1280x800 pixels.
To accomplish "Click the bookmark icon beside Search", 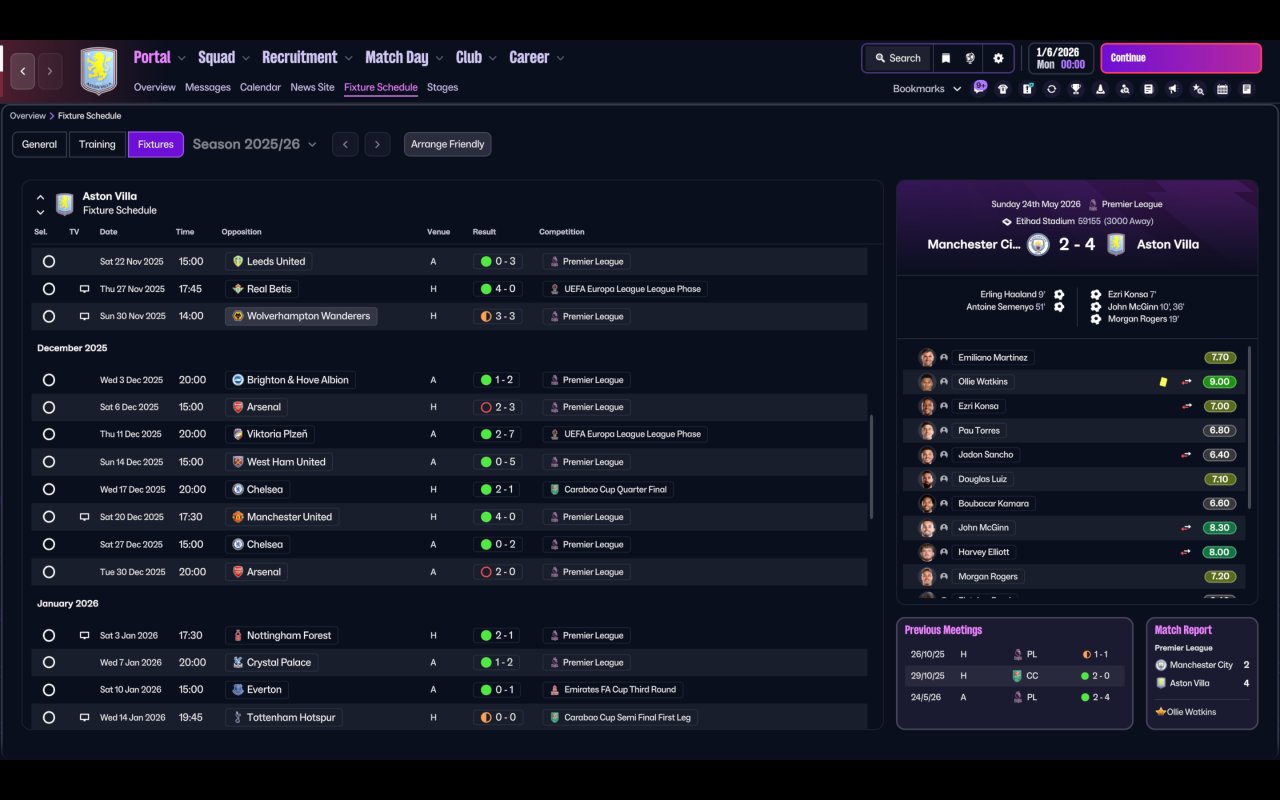I will [945, 58].
